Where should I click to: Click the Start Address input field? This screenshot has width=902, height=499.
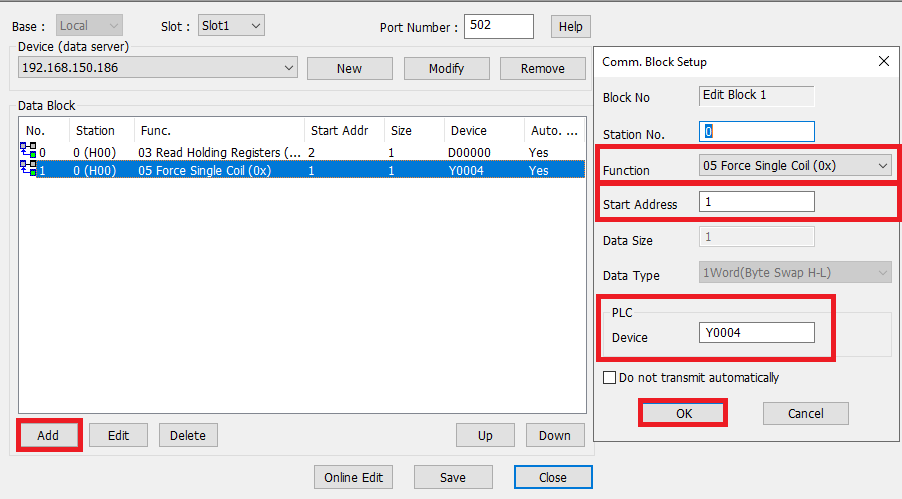point(756,201)
